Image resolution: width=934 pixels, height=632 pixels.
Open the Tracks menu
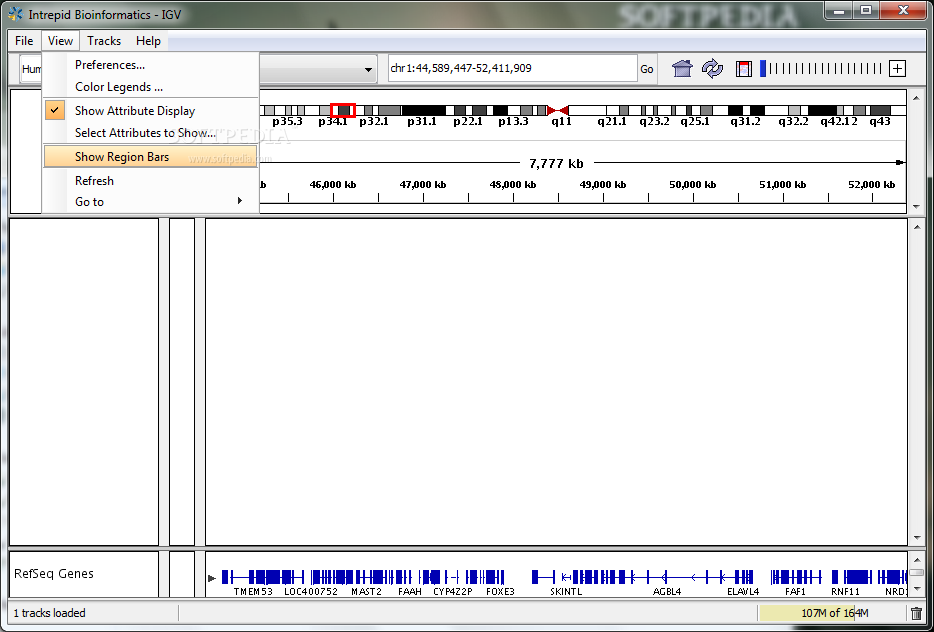point(104,41)
